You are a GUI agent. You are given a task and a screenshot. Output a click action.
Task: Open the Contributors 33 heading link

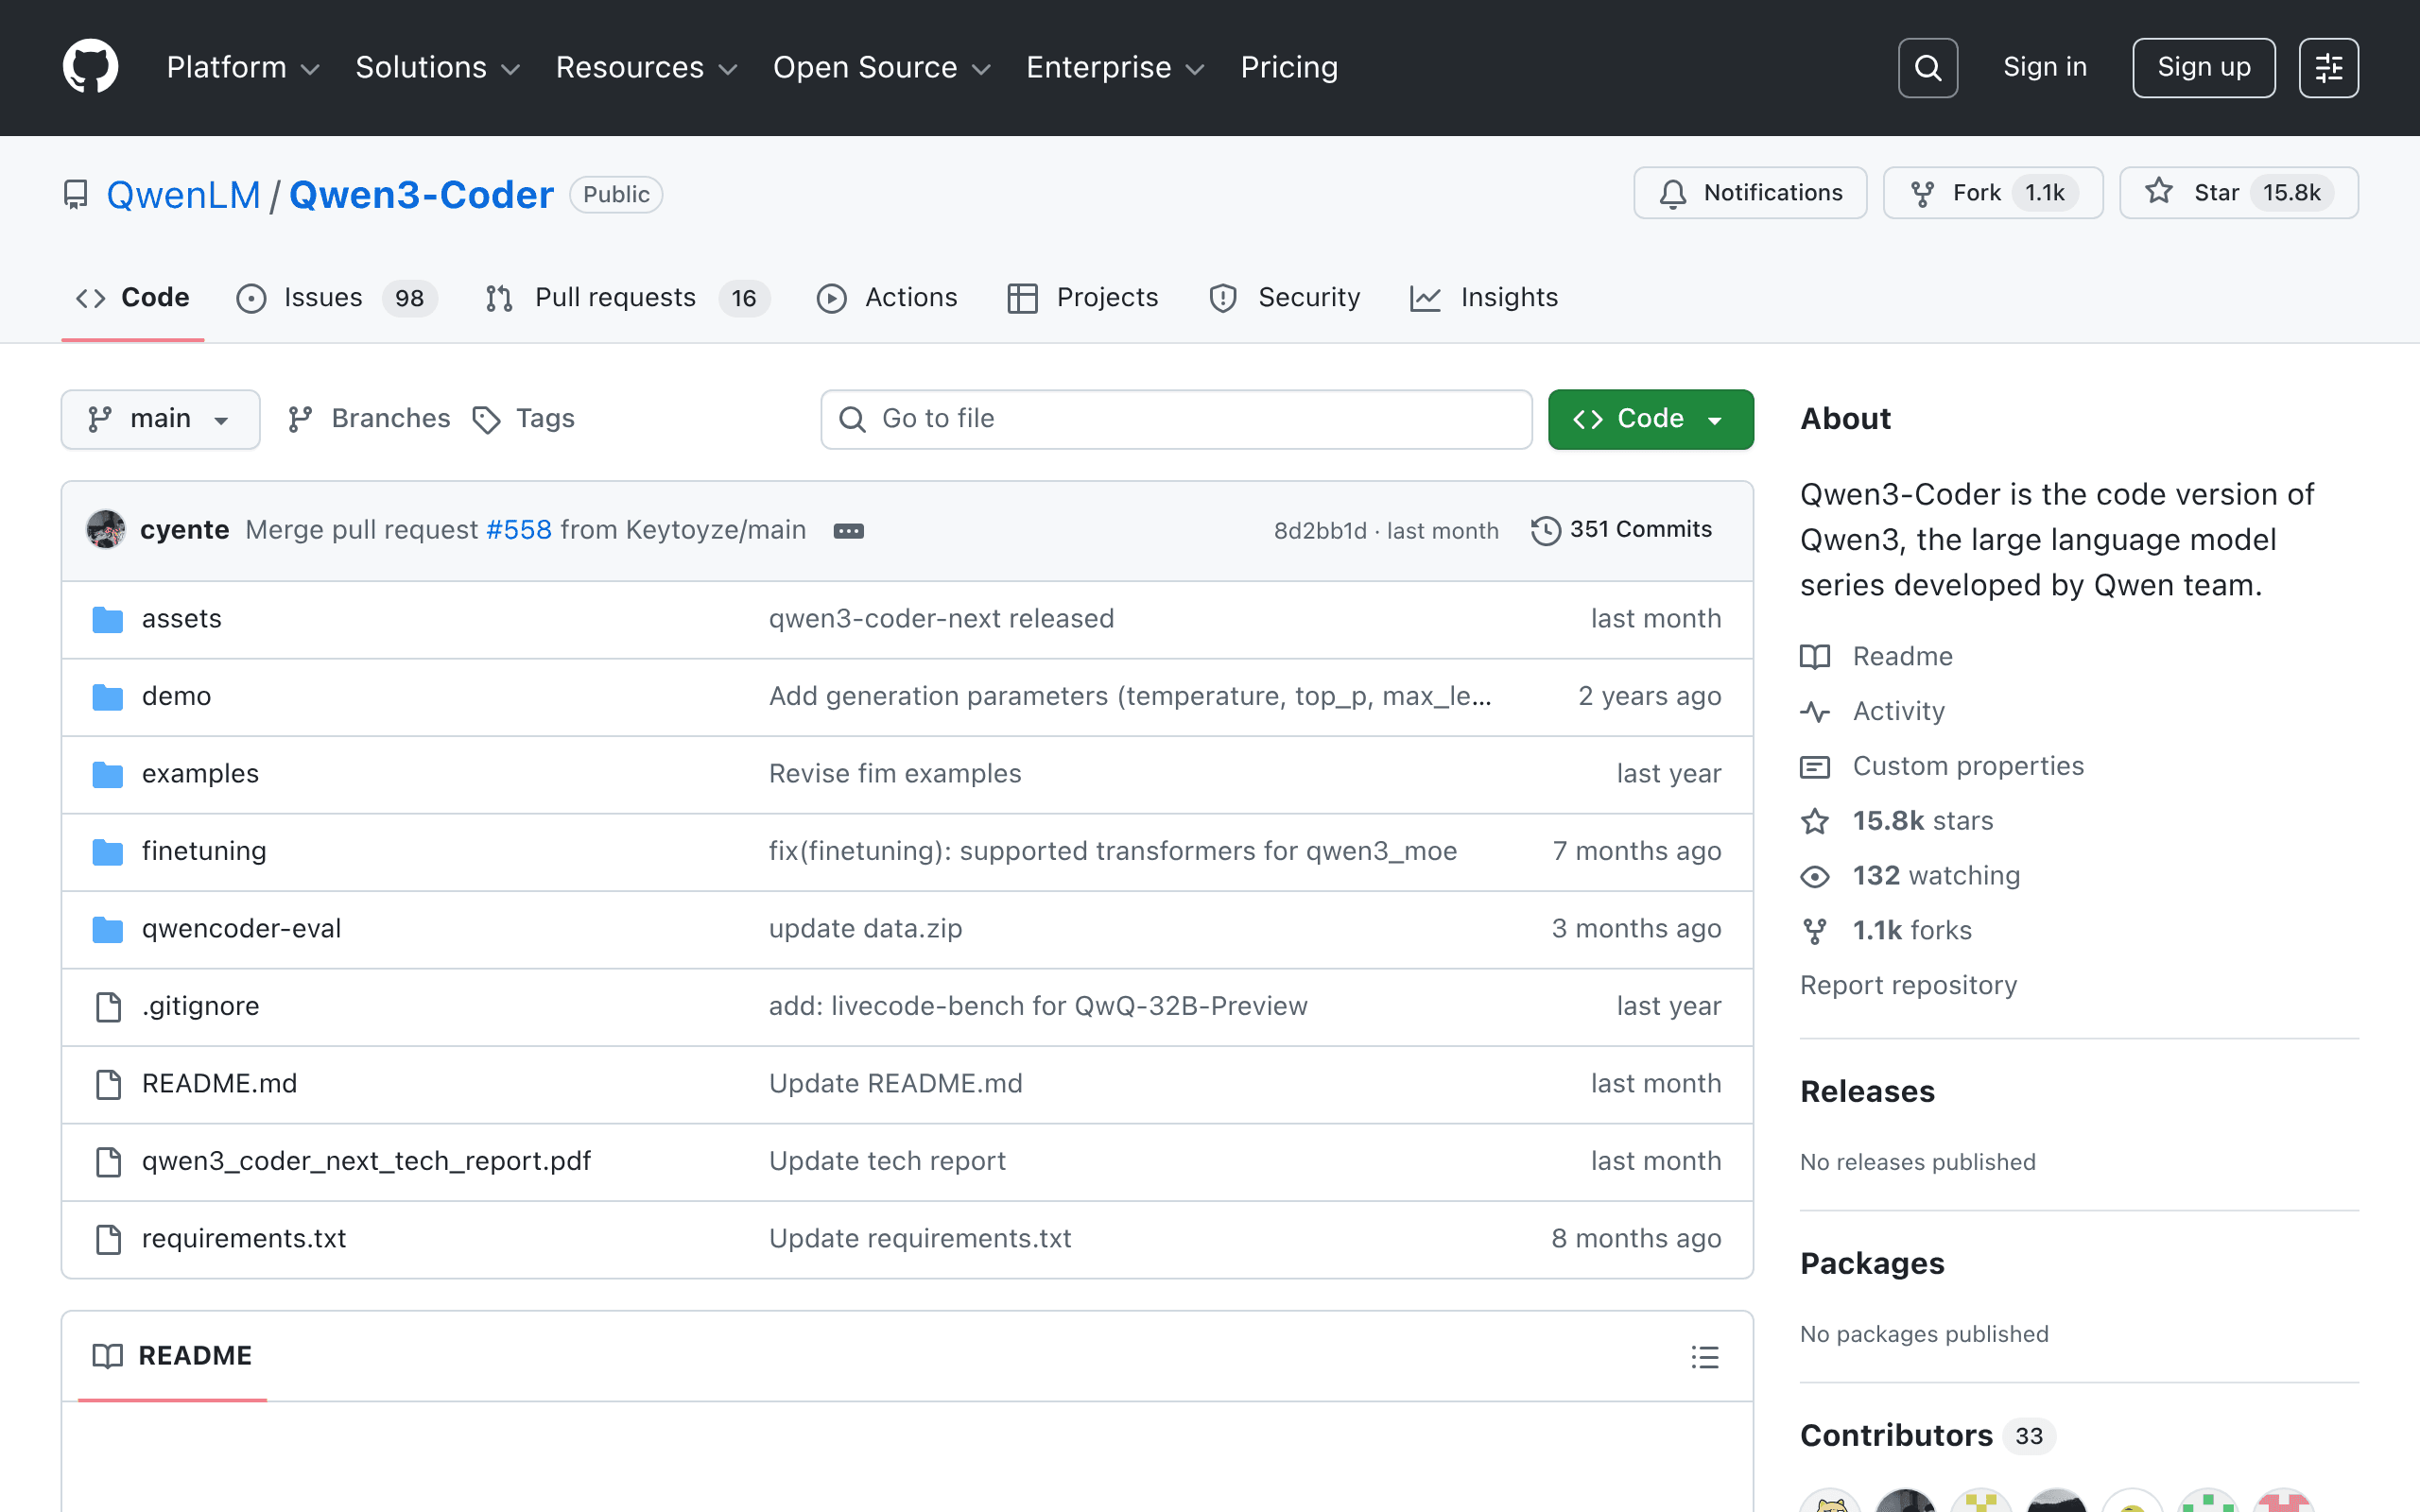click(x=1927, y=1436)
